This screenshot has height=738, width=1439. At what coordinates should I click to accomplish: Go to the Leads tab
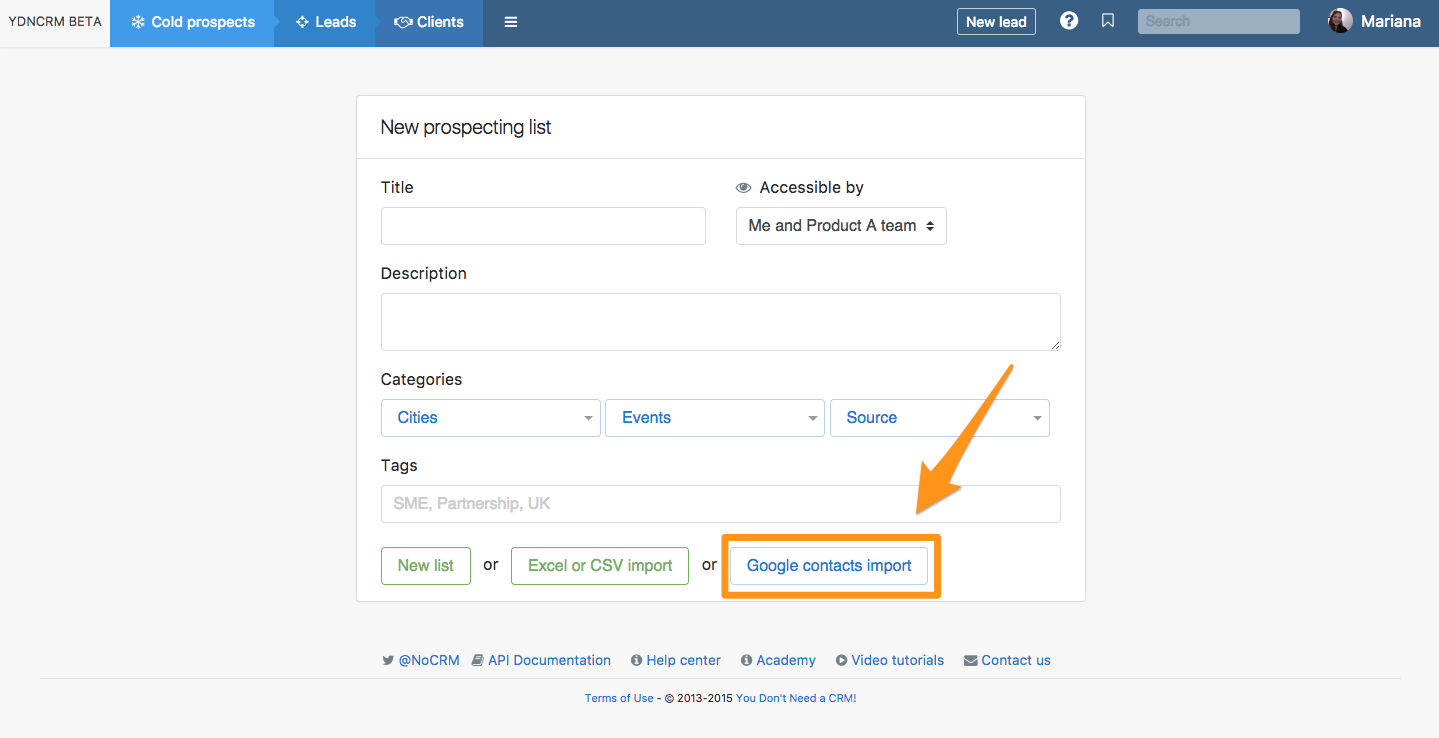326,22
